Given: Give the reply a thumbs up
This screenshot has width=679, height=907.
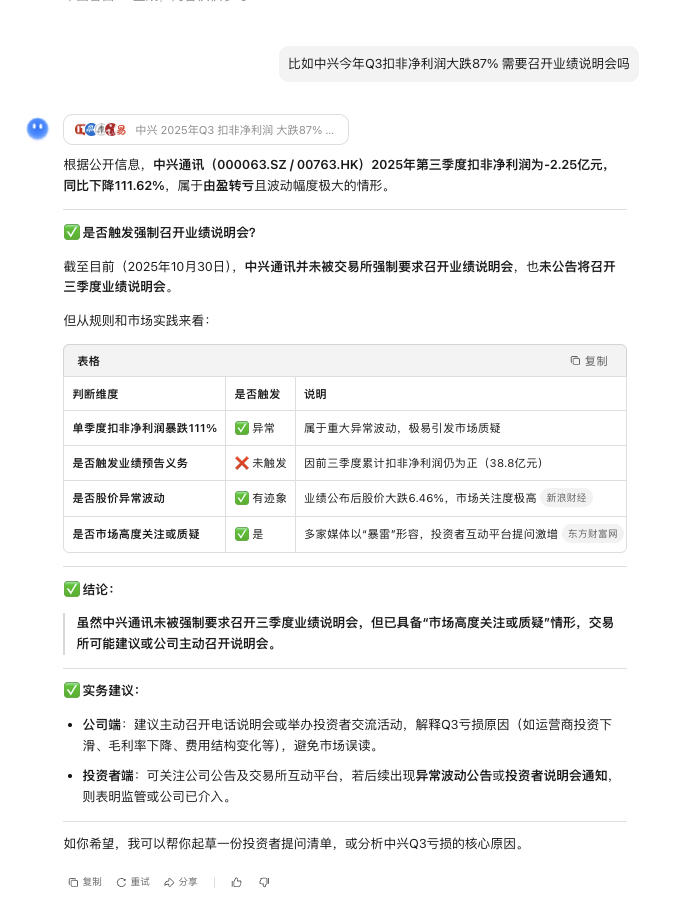Looking at the screenshot, I should (x=237, y=882).
